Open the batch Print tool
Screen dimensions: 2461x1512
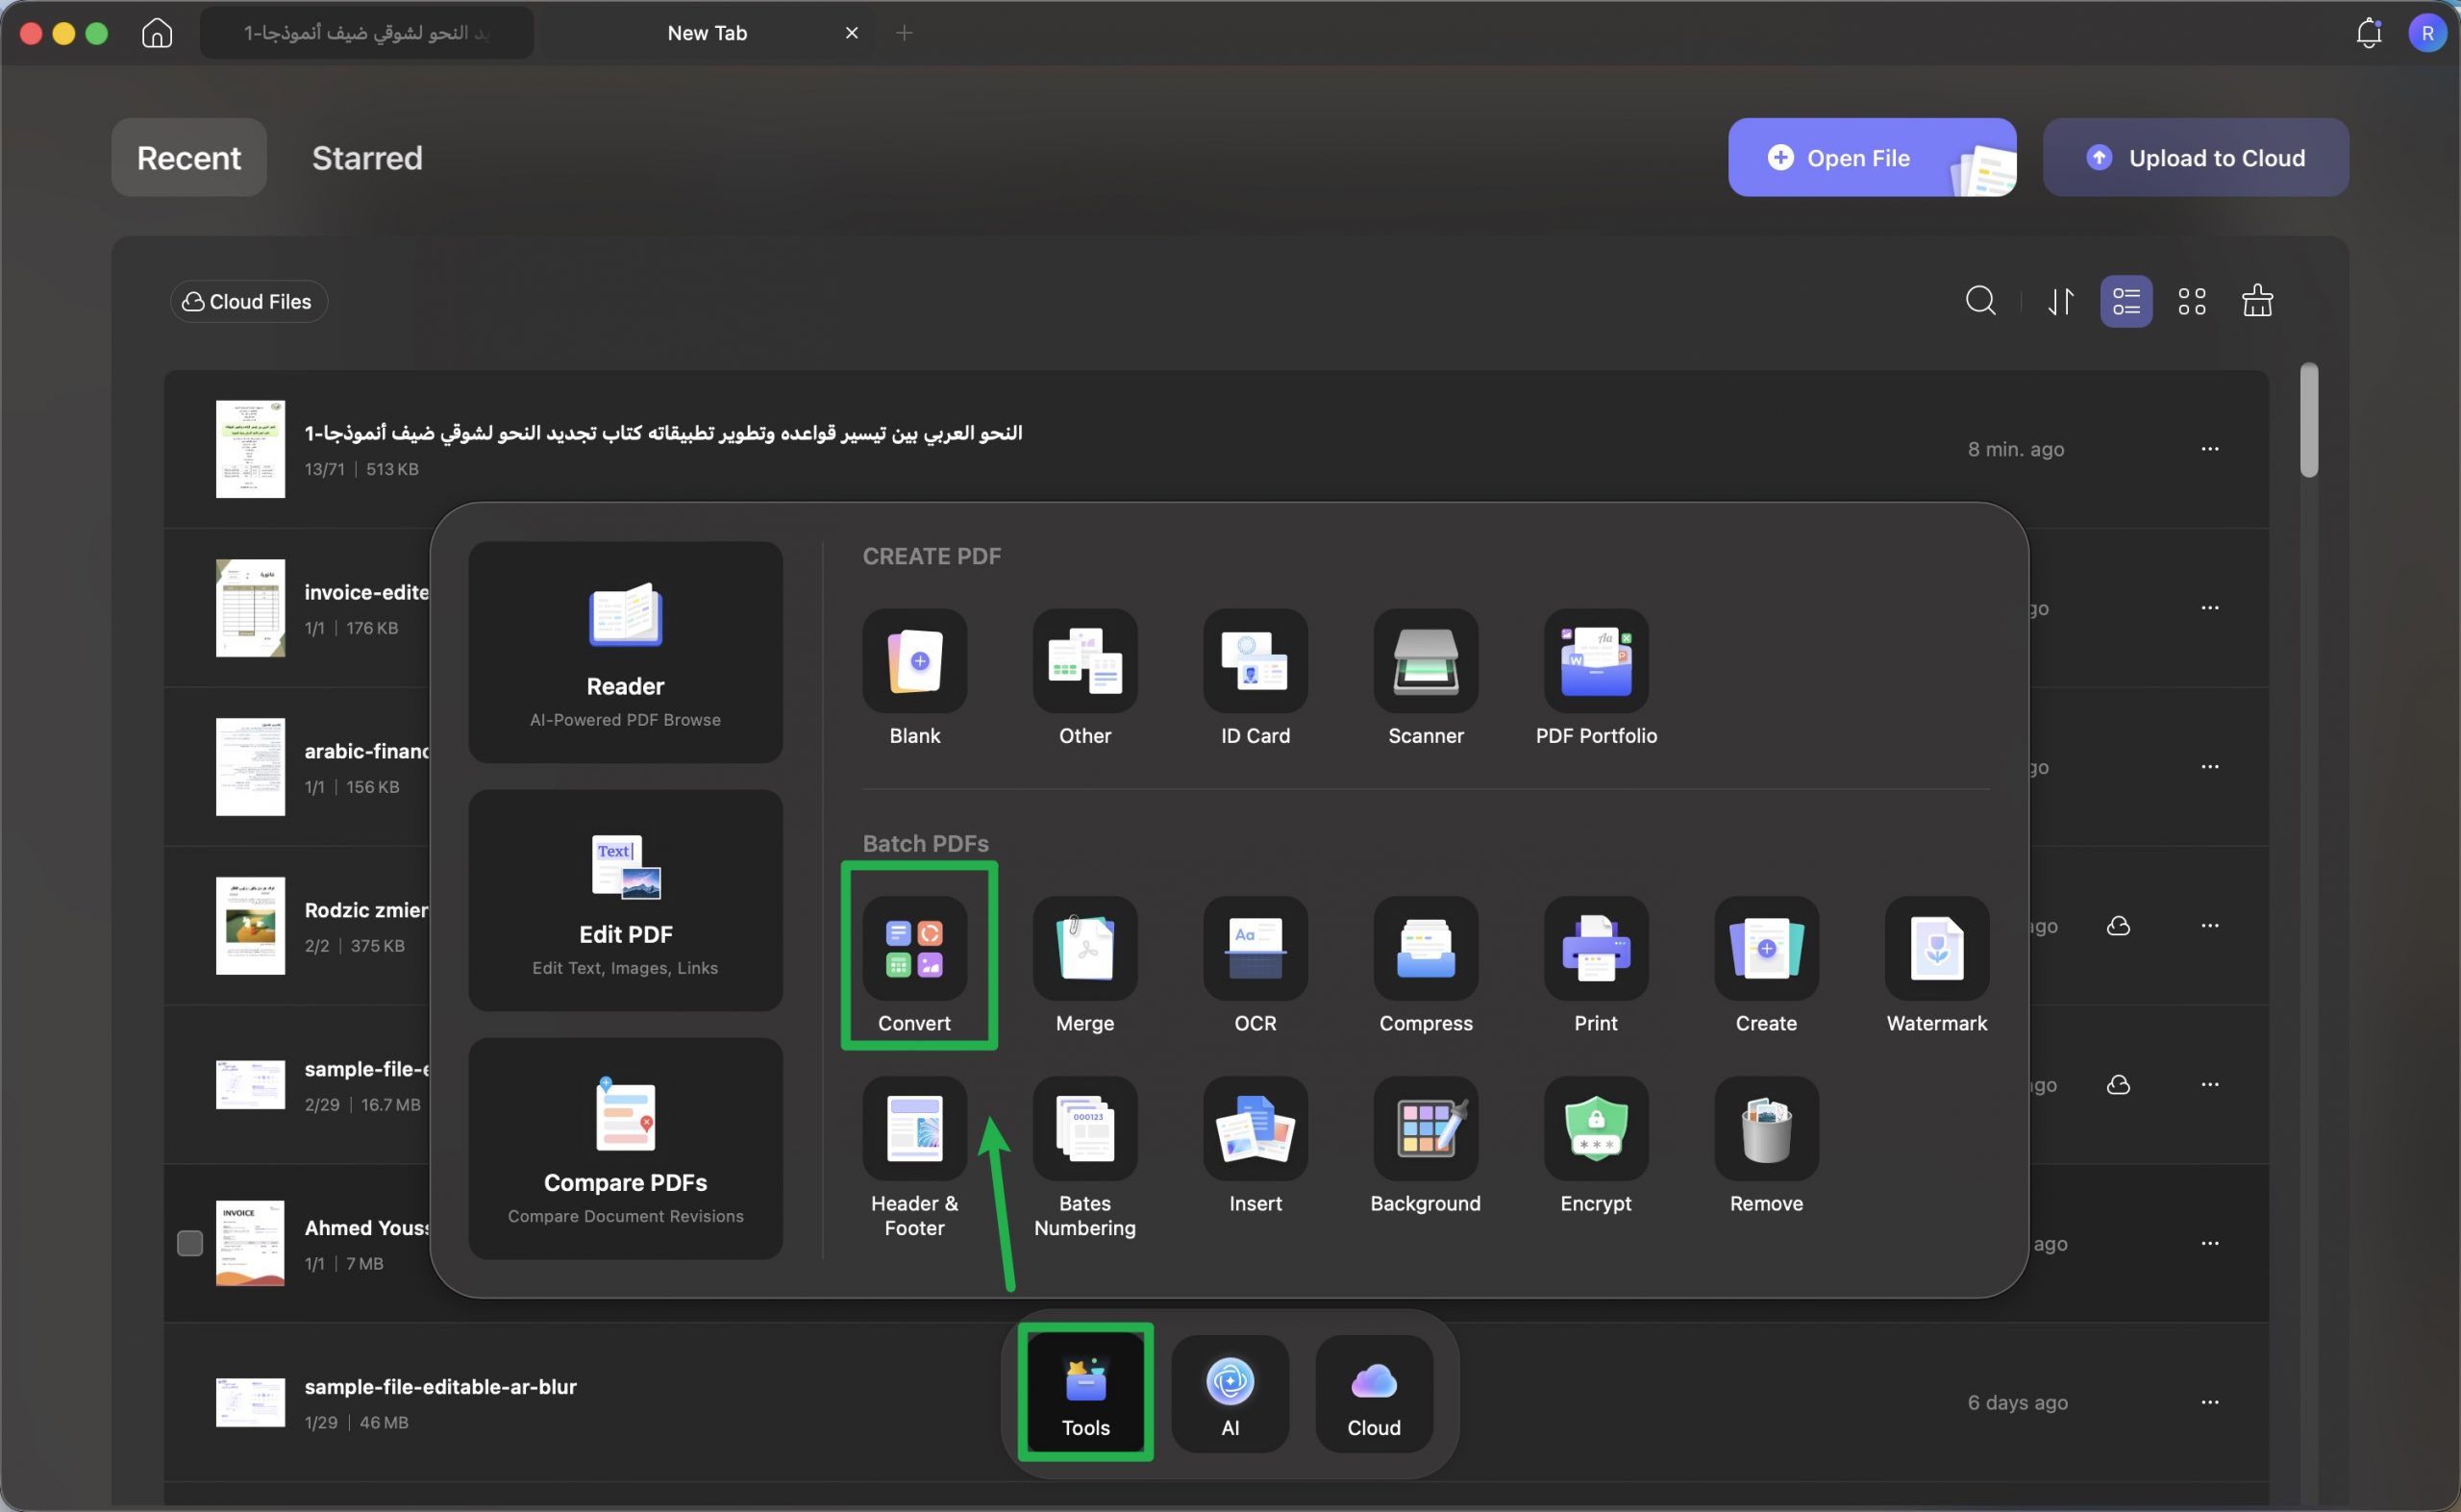[x=1596, y=965]
